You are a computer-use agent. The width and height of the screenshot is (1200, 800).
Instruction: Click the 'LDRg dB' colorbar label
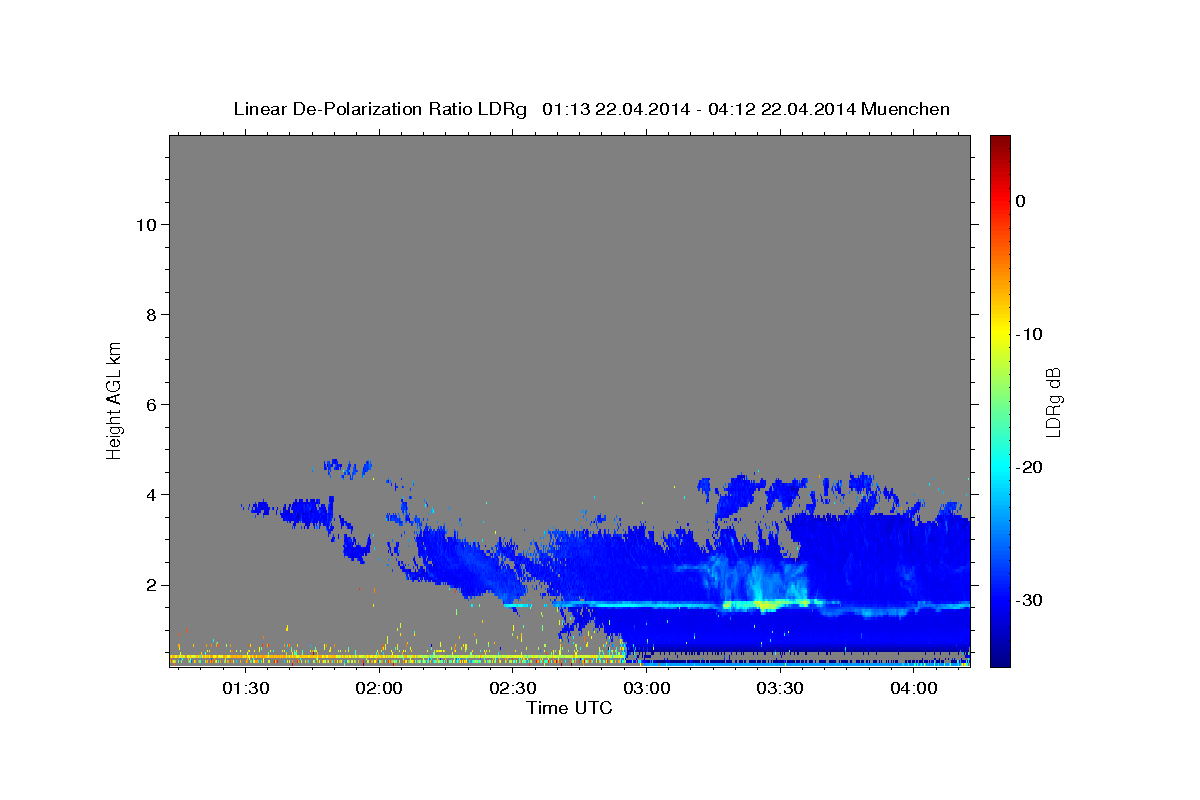(1052, 402)
